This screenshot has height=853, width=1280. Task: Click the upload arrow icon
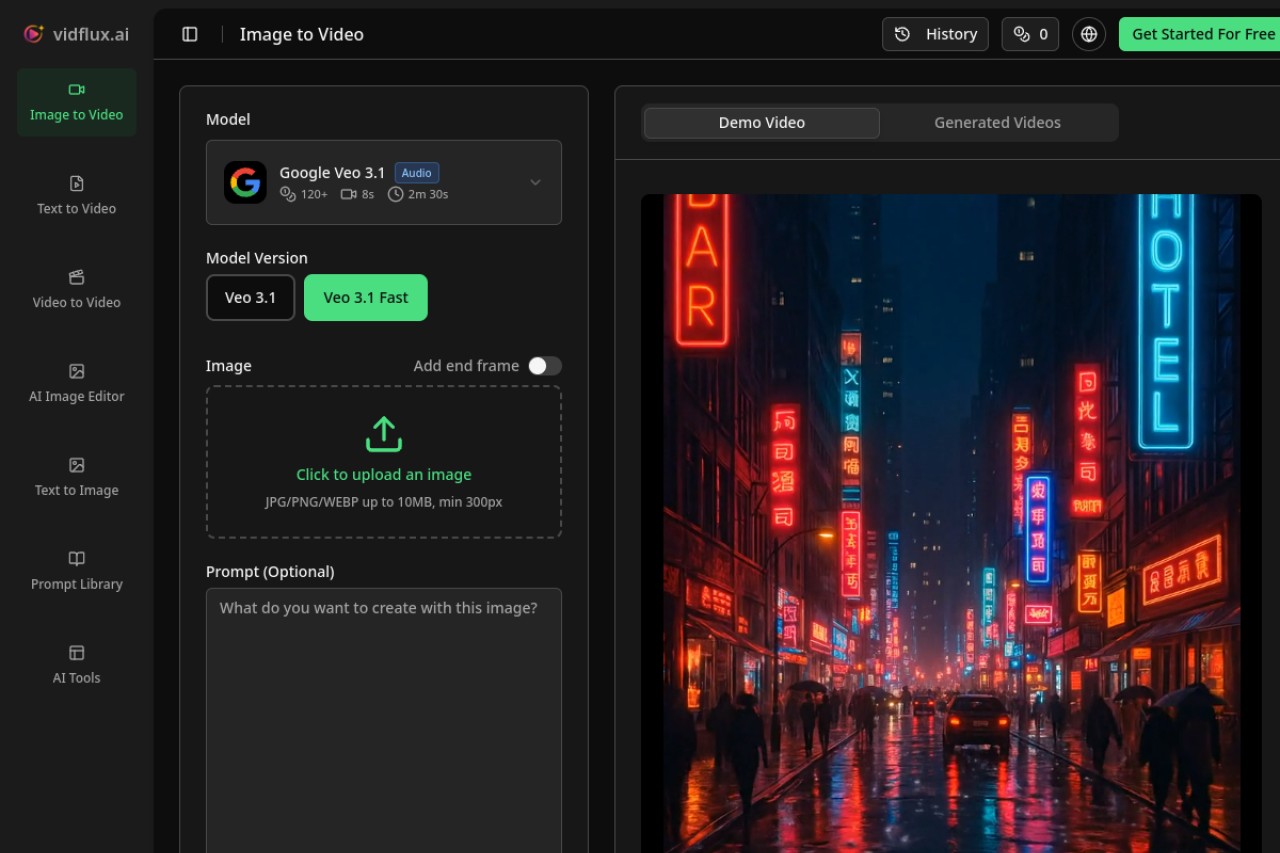point(384,435)
